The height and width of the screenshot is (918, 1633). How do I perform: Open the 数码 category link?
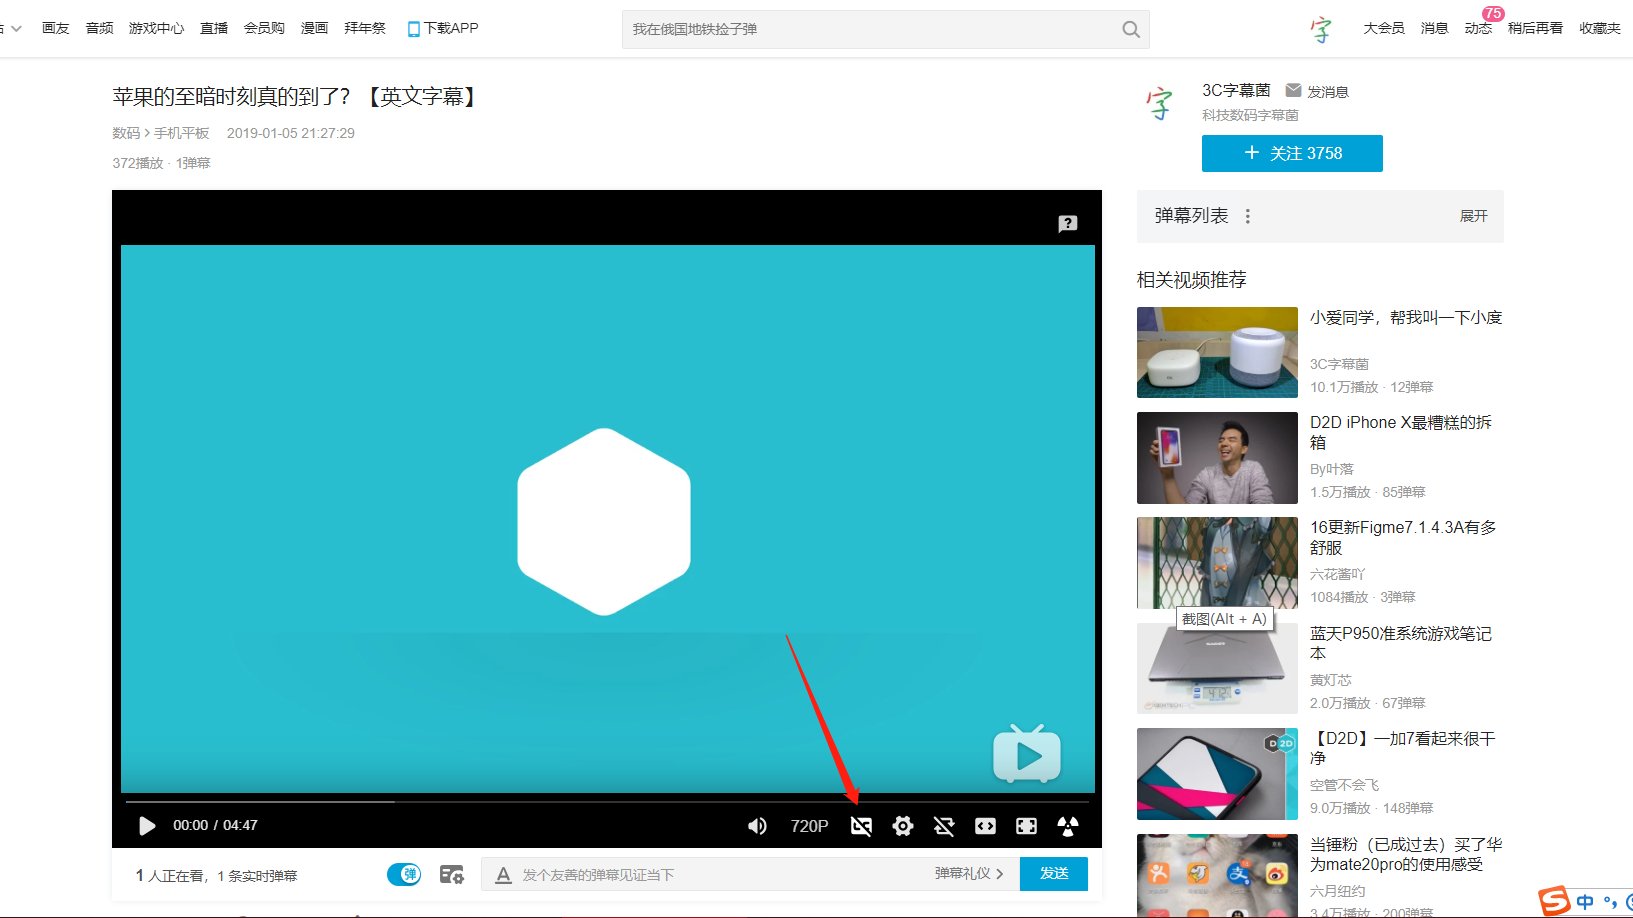[126, 133]
